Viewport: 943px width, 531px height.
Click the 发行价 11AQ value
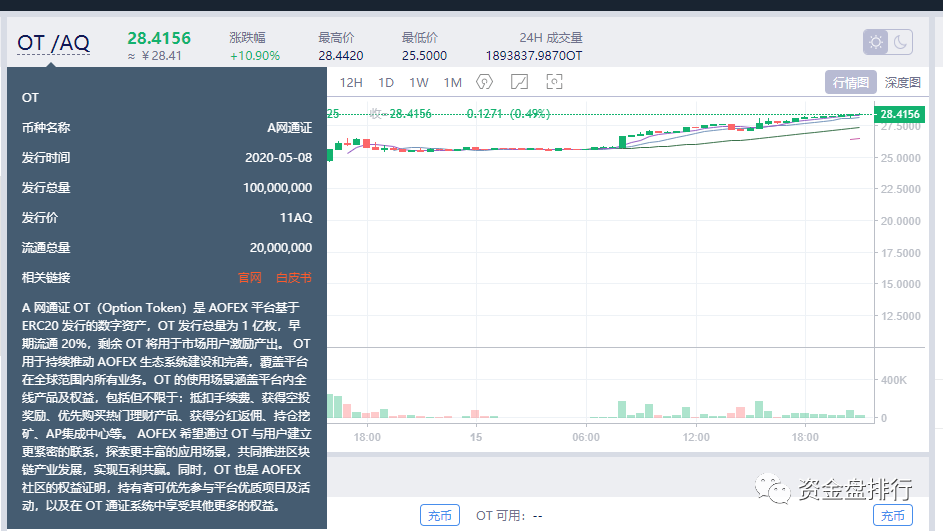click(296, 218)
